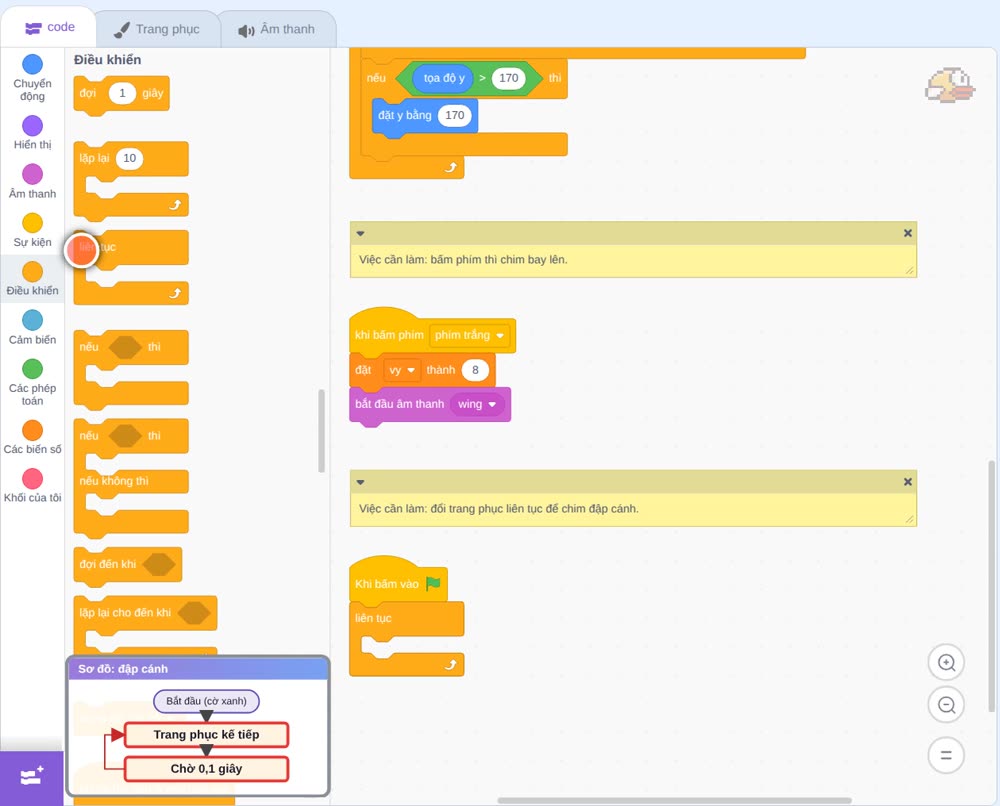This screenshot has width=1000, height=806.
Task: Collapse the 'bấm phím thì chim bay lên' comment
Action: click(x=360, y=233)
